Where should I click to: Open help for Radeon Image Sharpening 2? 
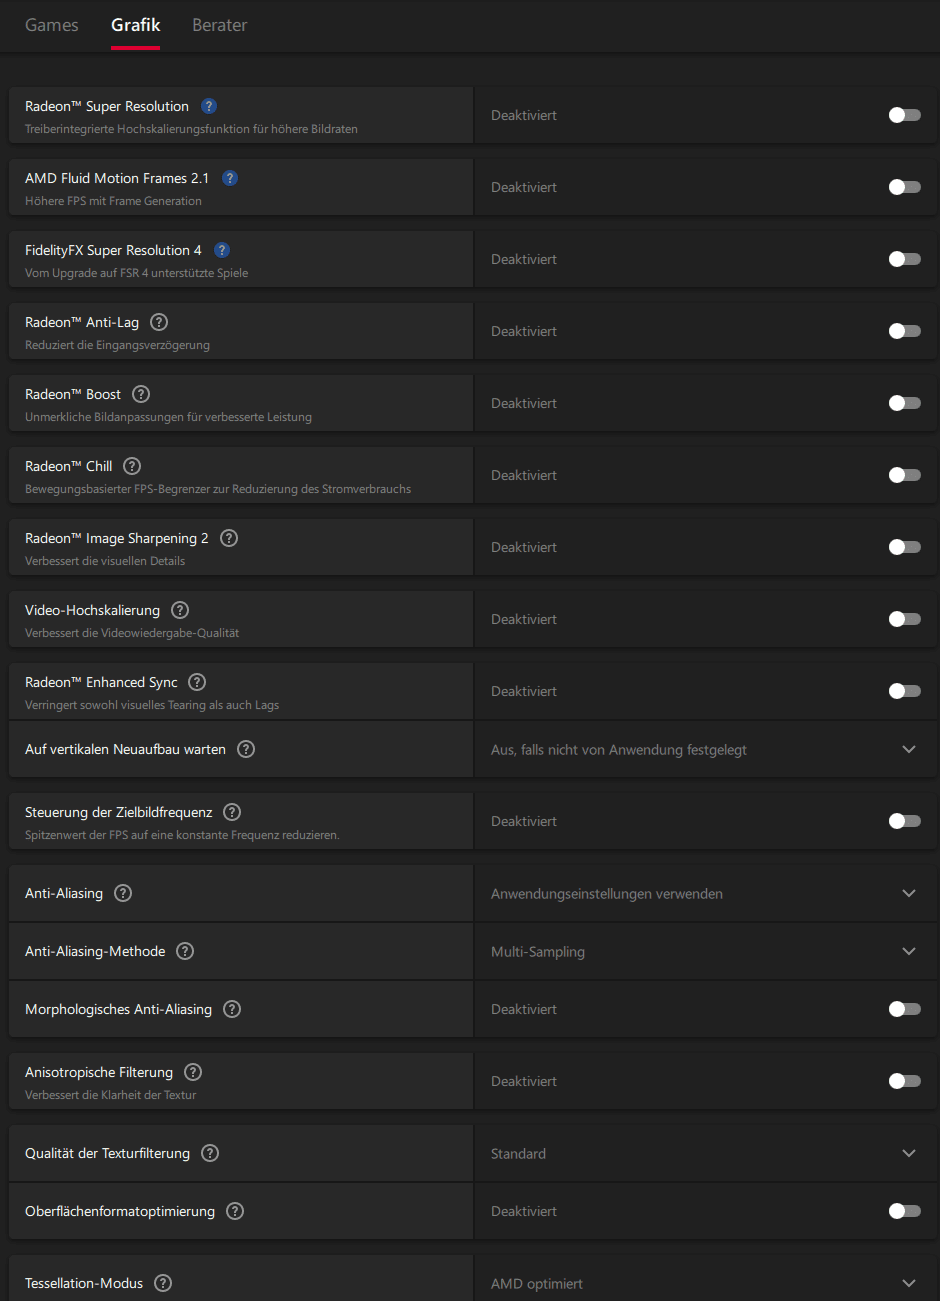pyautogui.click(x=229, y=538)
